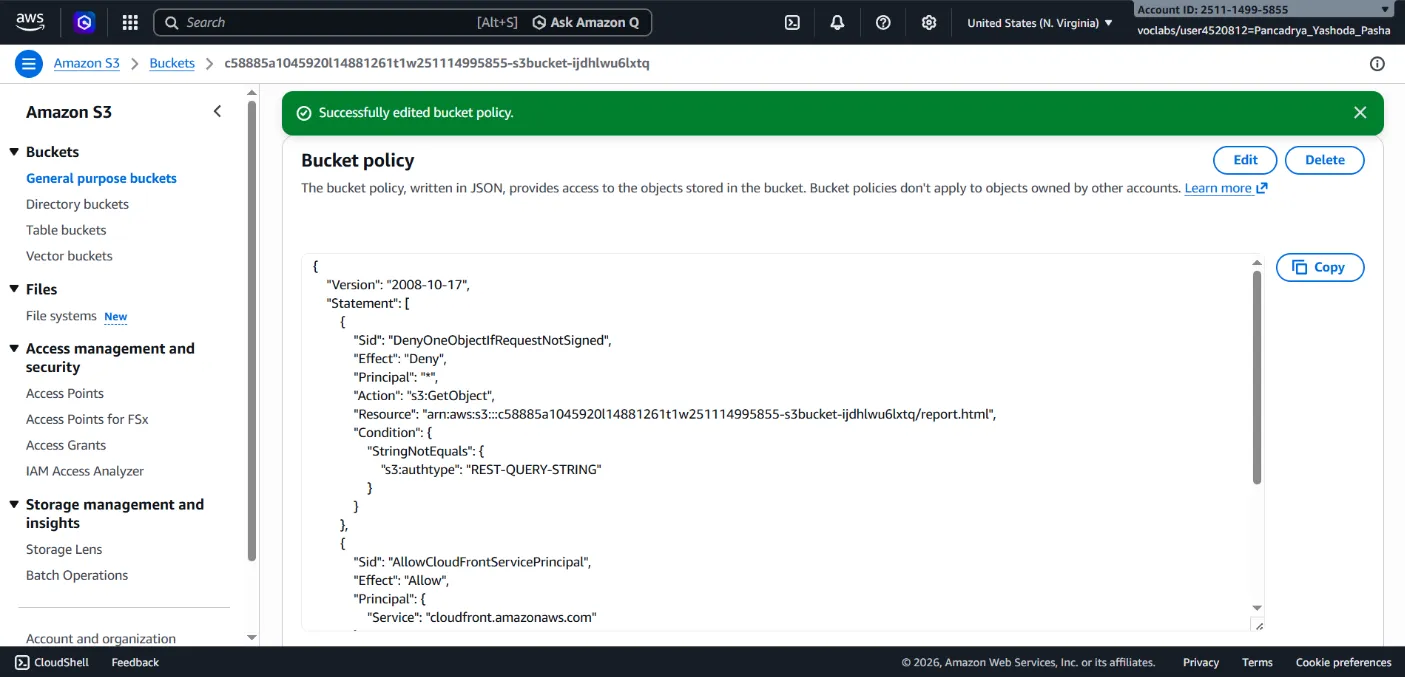1405x677 pixels.
Task: Click the "AllowCloudFrontServicePrincipal" Sid text
Action: [489, 562]
